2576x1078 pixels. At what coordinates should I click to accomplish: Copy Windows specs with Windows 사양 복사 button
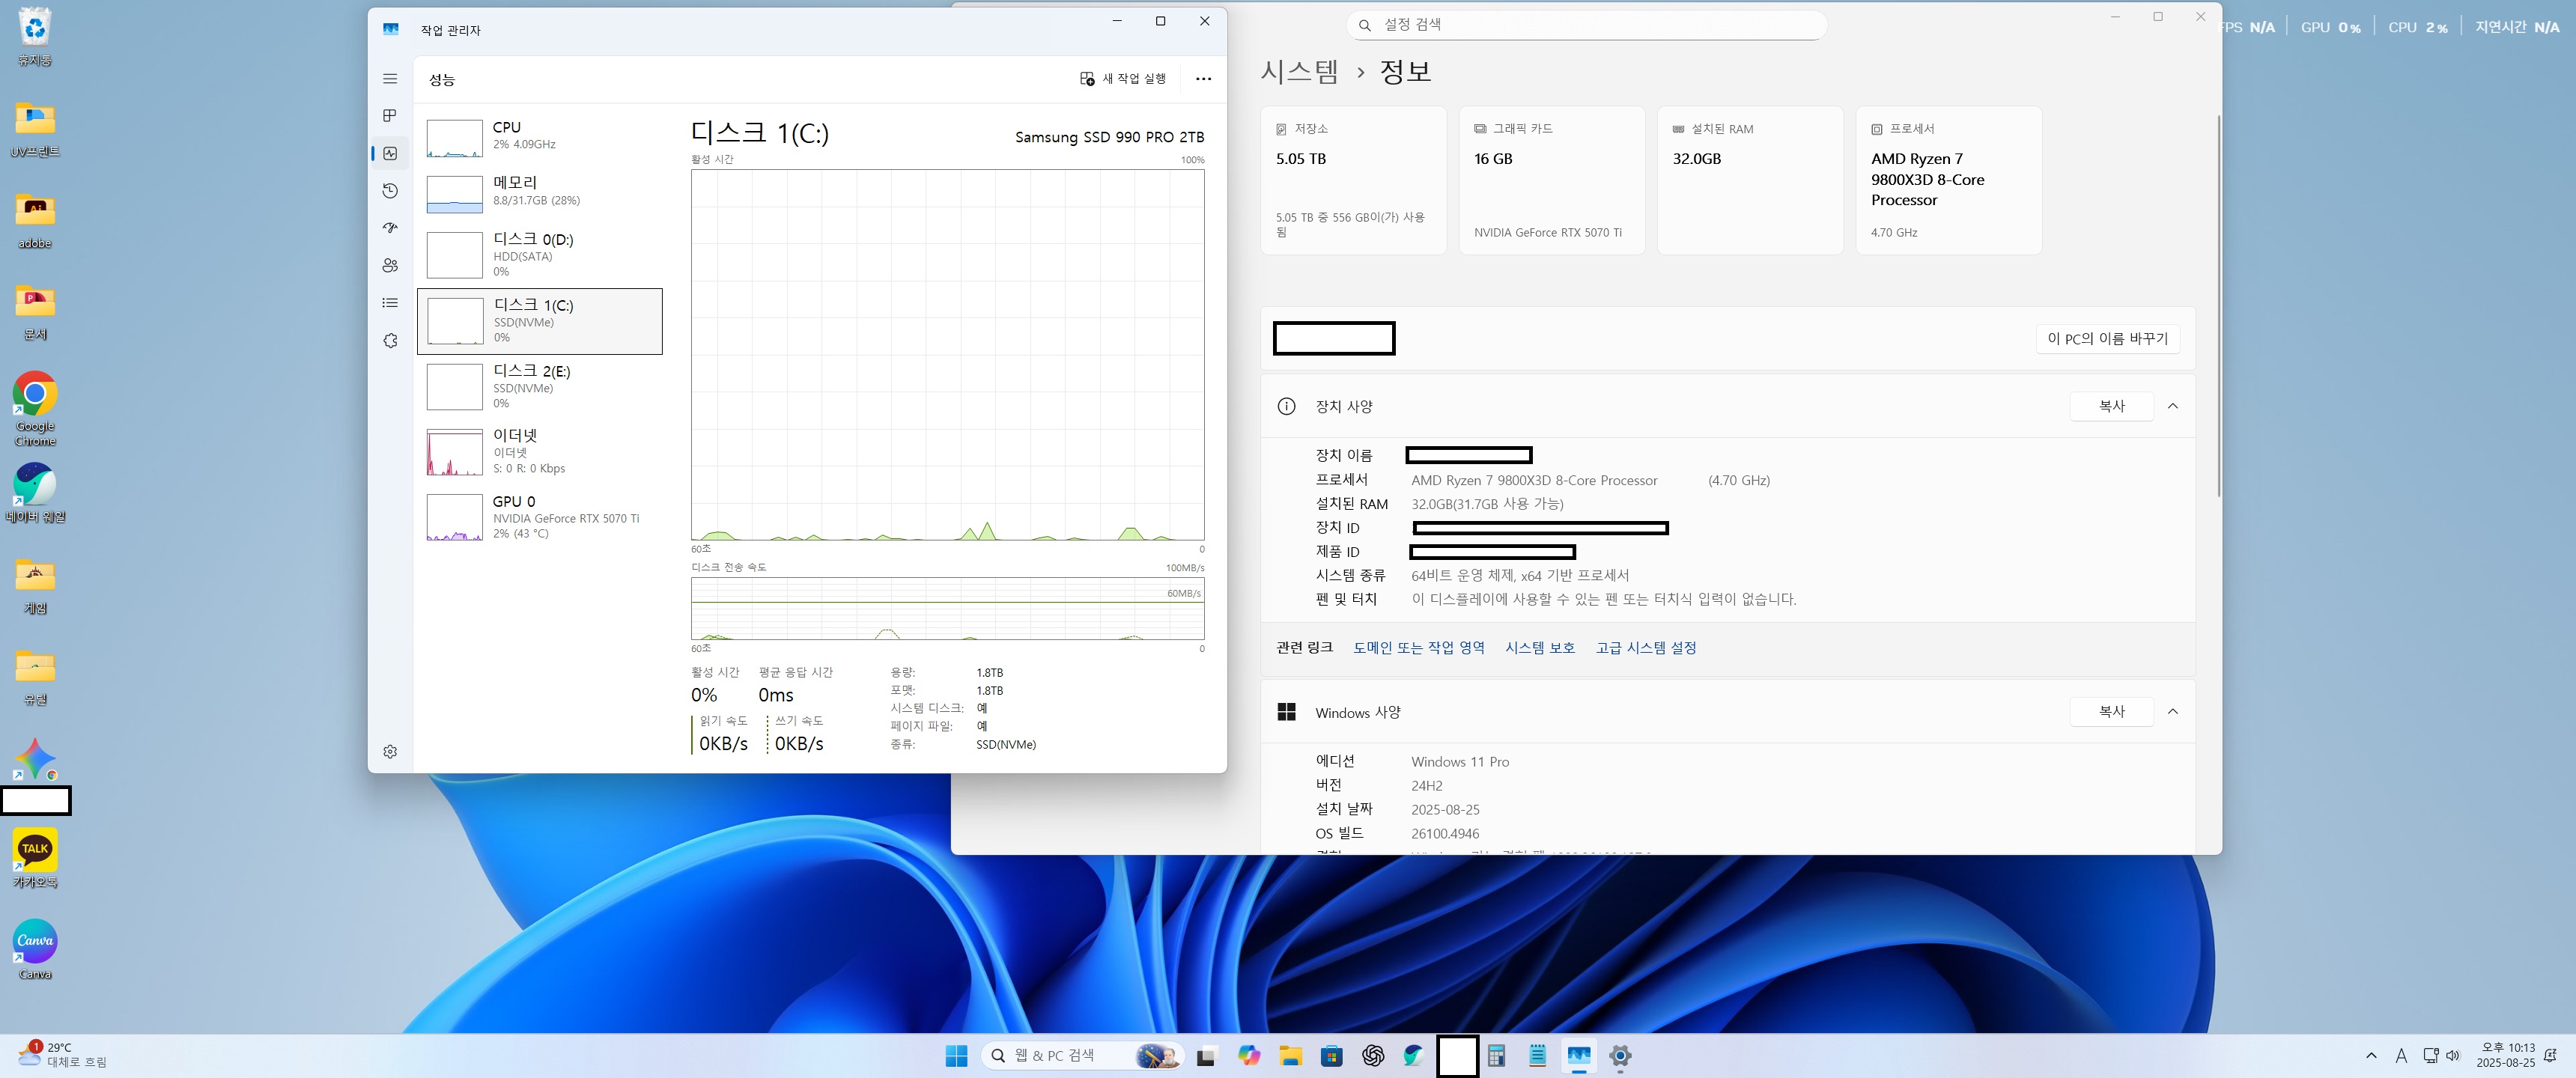click(2111, 711)
